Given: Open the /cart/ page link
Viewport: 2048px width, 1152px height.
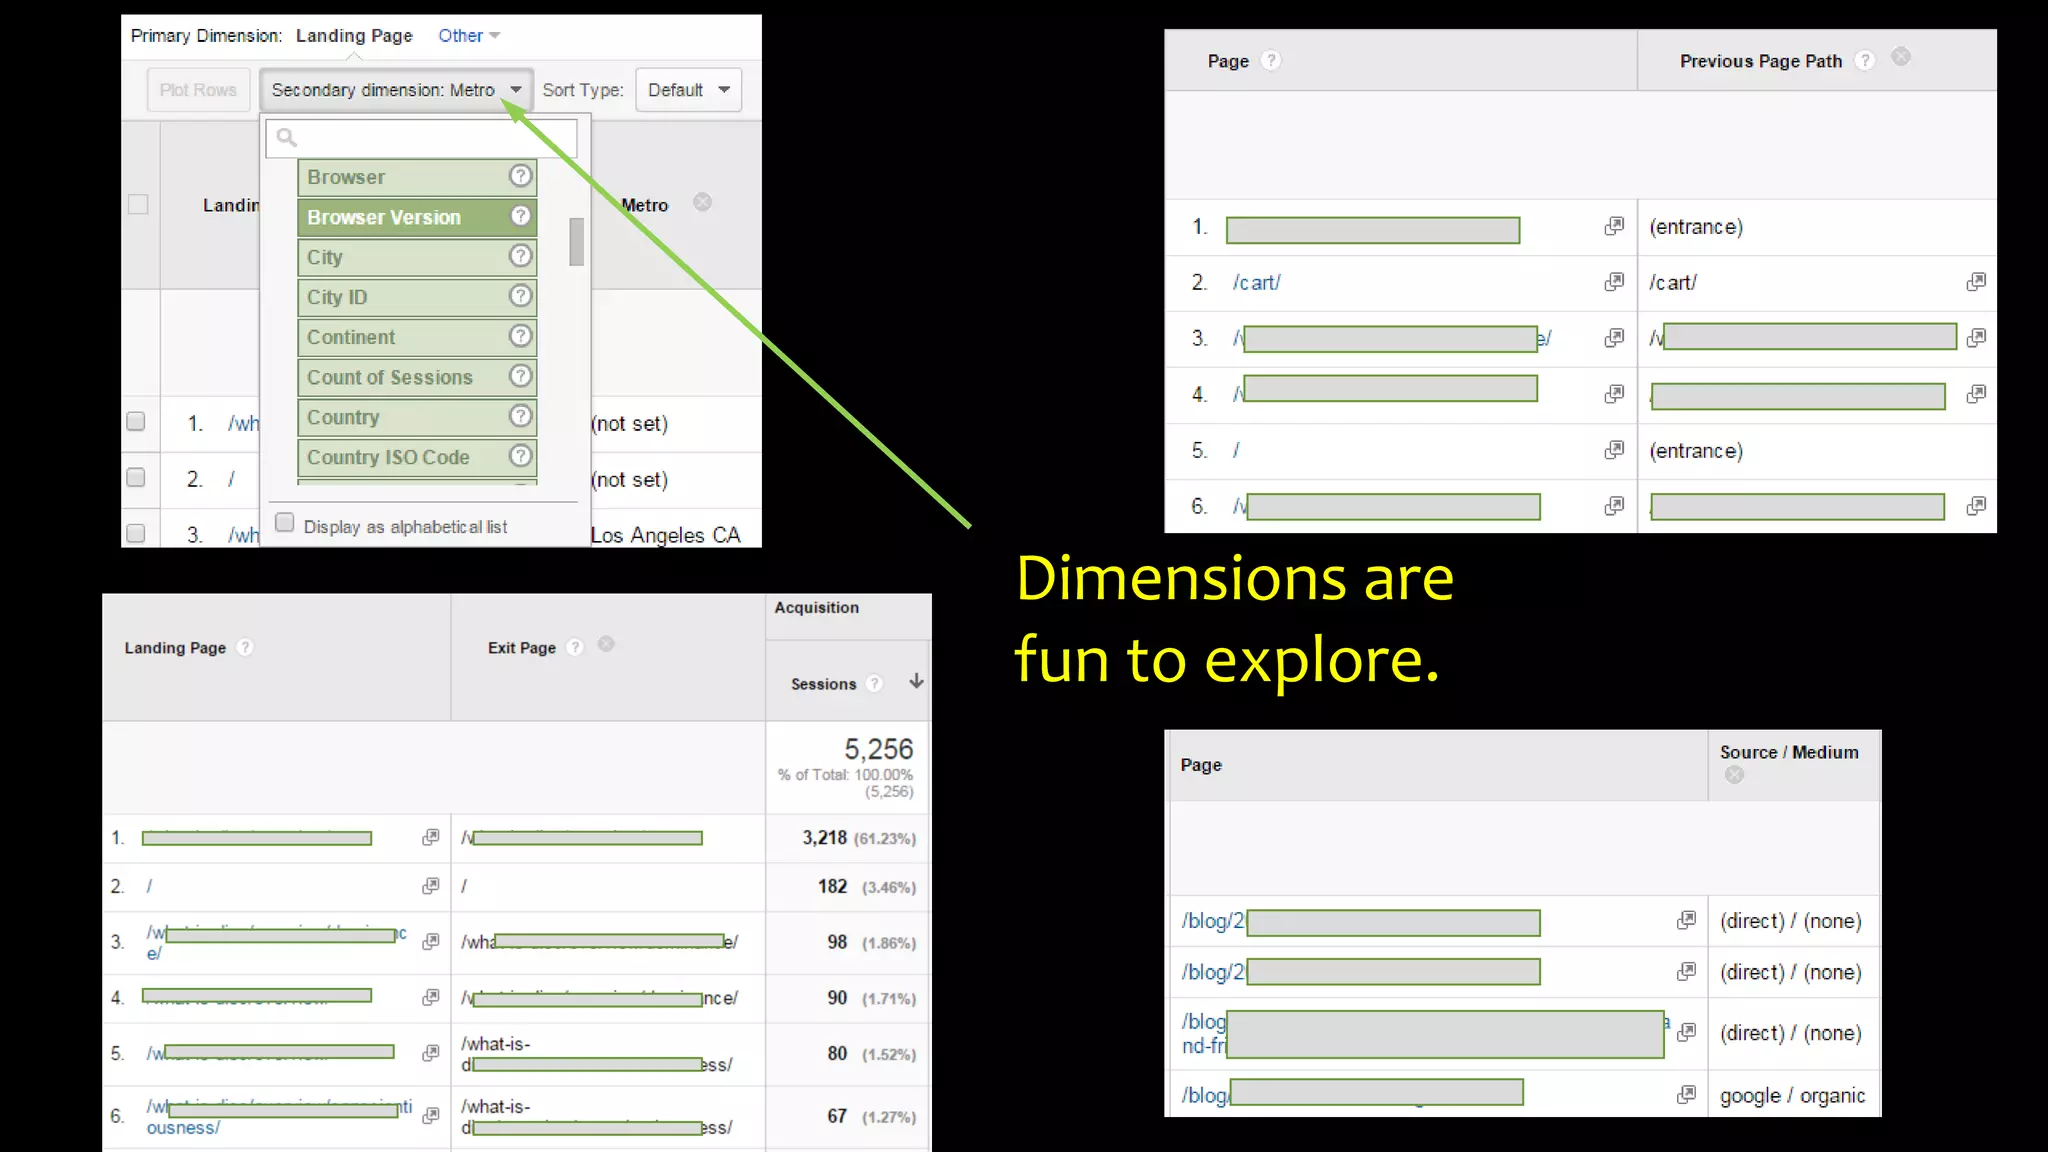Looking at the screenshot, I should (1256, 282).
